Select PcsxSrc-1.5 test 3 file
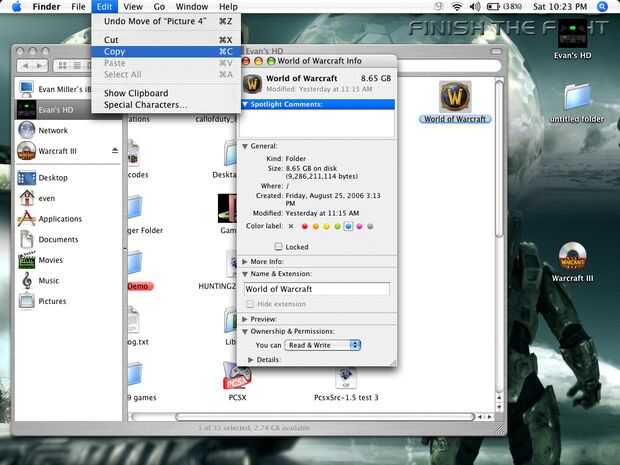Image resolution: width=620 pixels, height=465 pixels. tap(346, 384)
